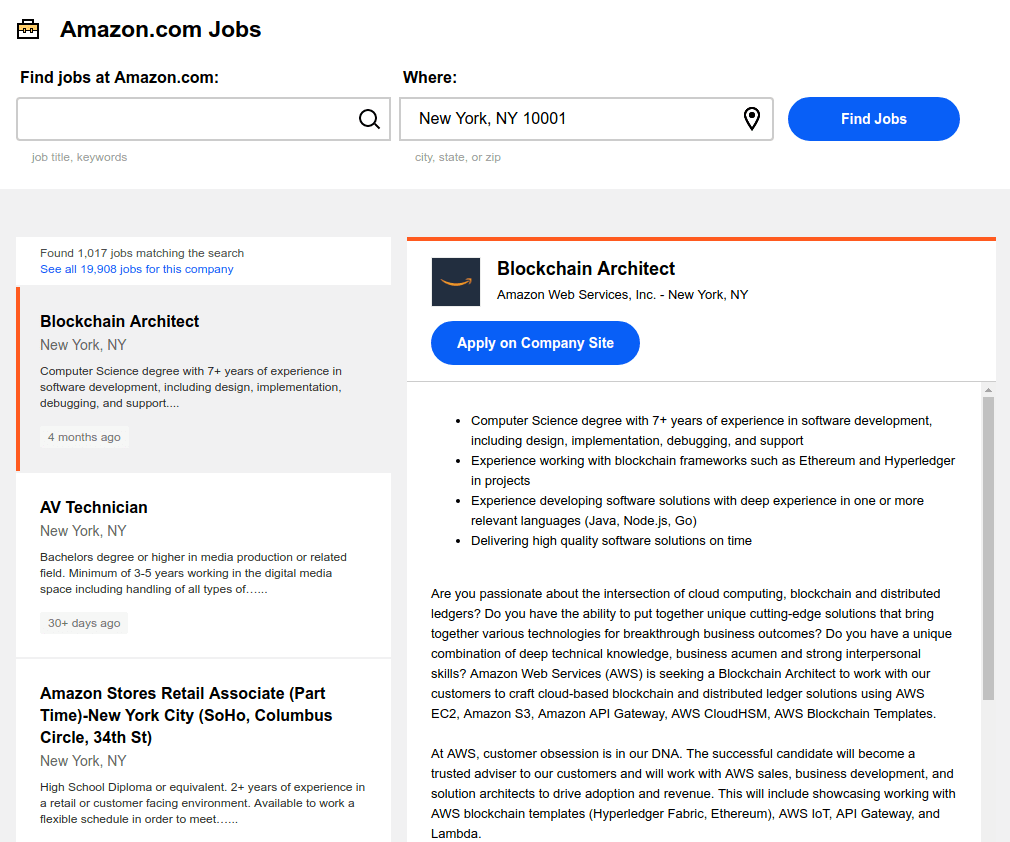Click Apply on Company Site button
The image size is (1010, 842).
coord(535,343)
